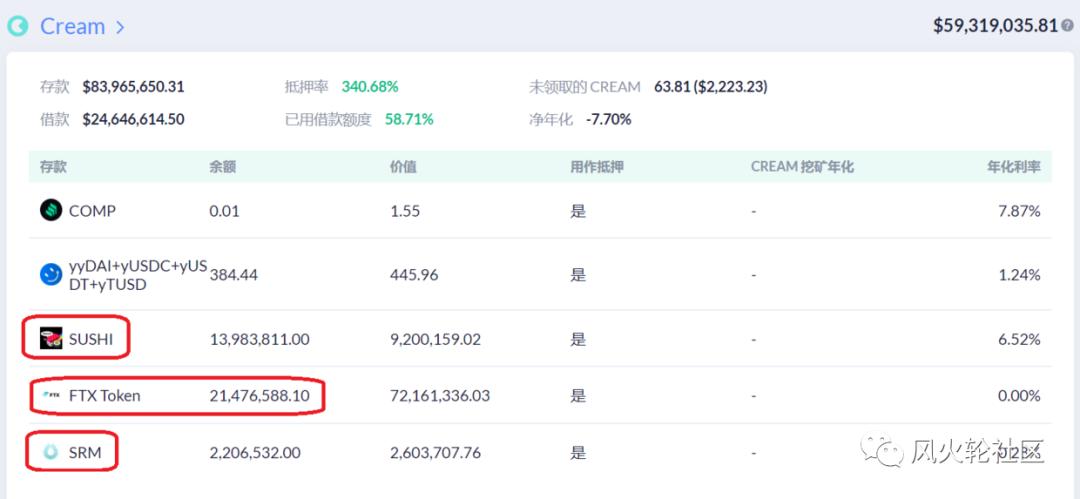Select FTX Token value 72,161,336.03

pos(440,396)
